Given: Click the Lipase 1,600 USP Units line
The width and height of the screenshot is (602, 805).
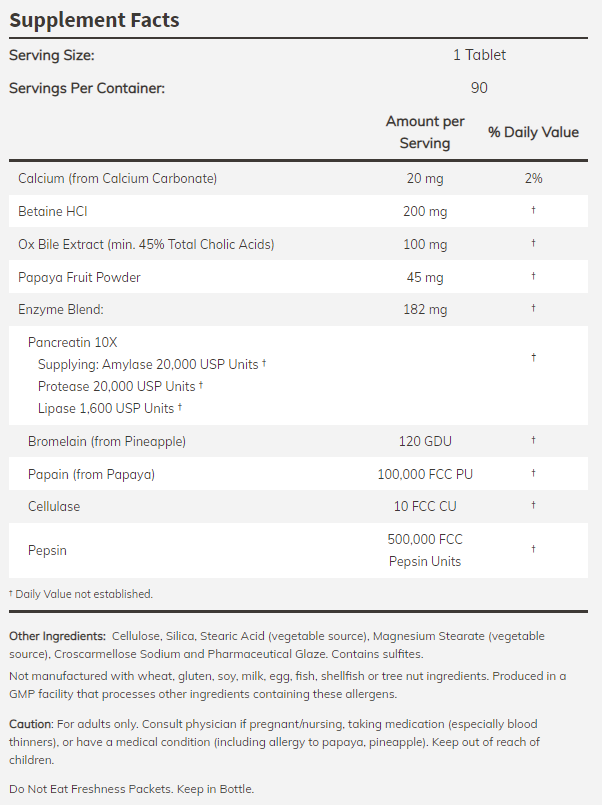Looking at the screenshot, I should coord(106,408).
